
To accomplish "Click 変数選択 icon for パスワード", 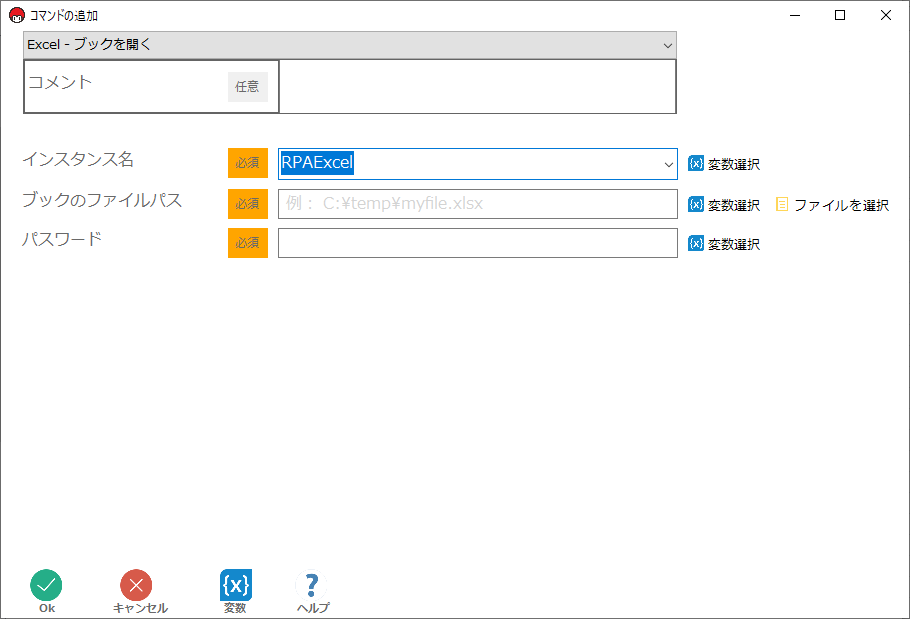I will point(696,243).
